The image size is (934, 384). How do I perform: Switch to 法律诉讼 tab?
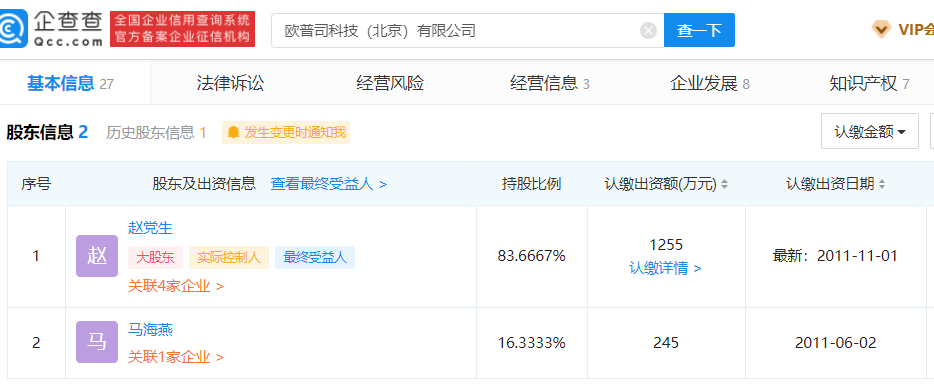click(230, 83)
